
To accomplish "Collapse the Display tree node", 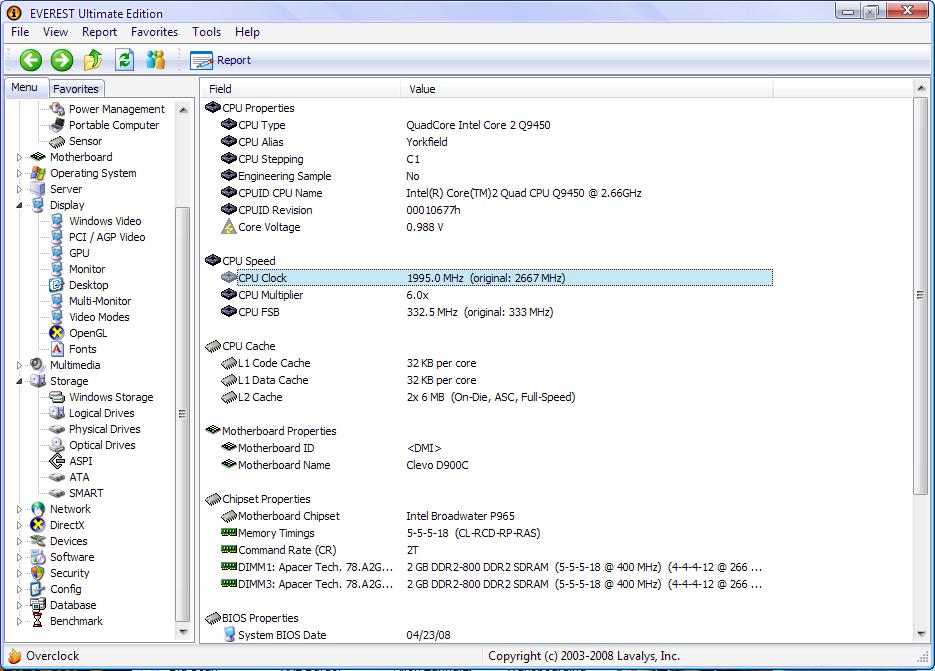I will coord(19,205).
